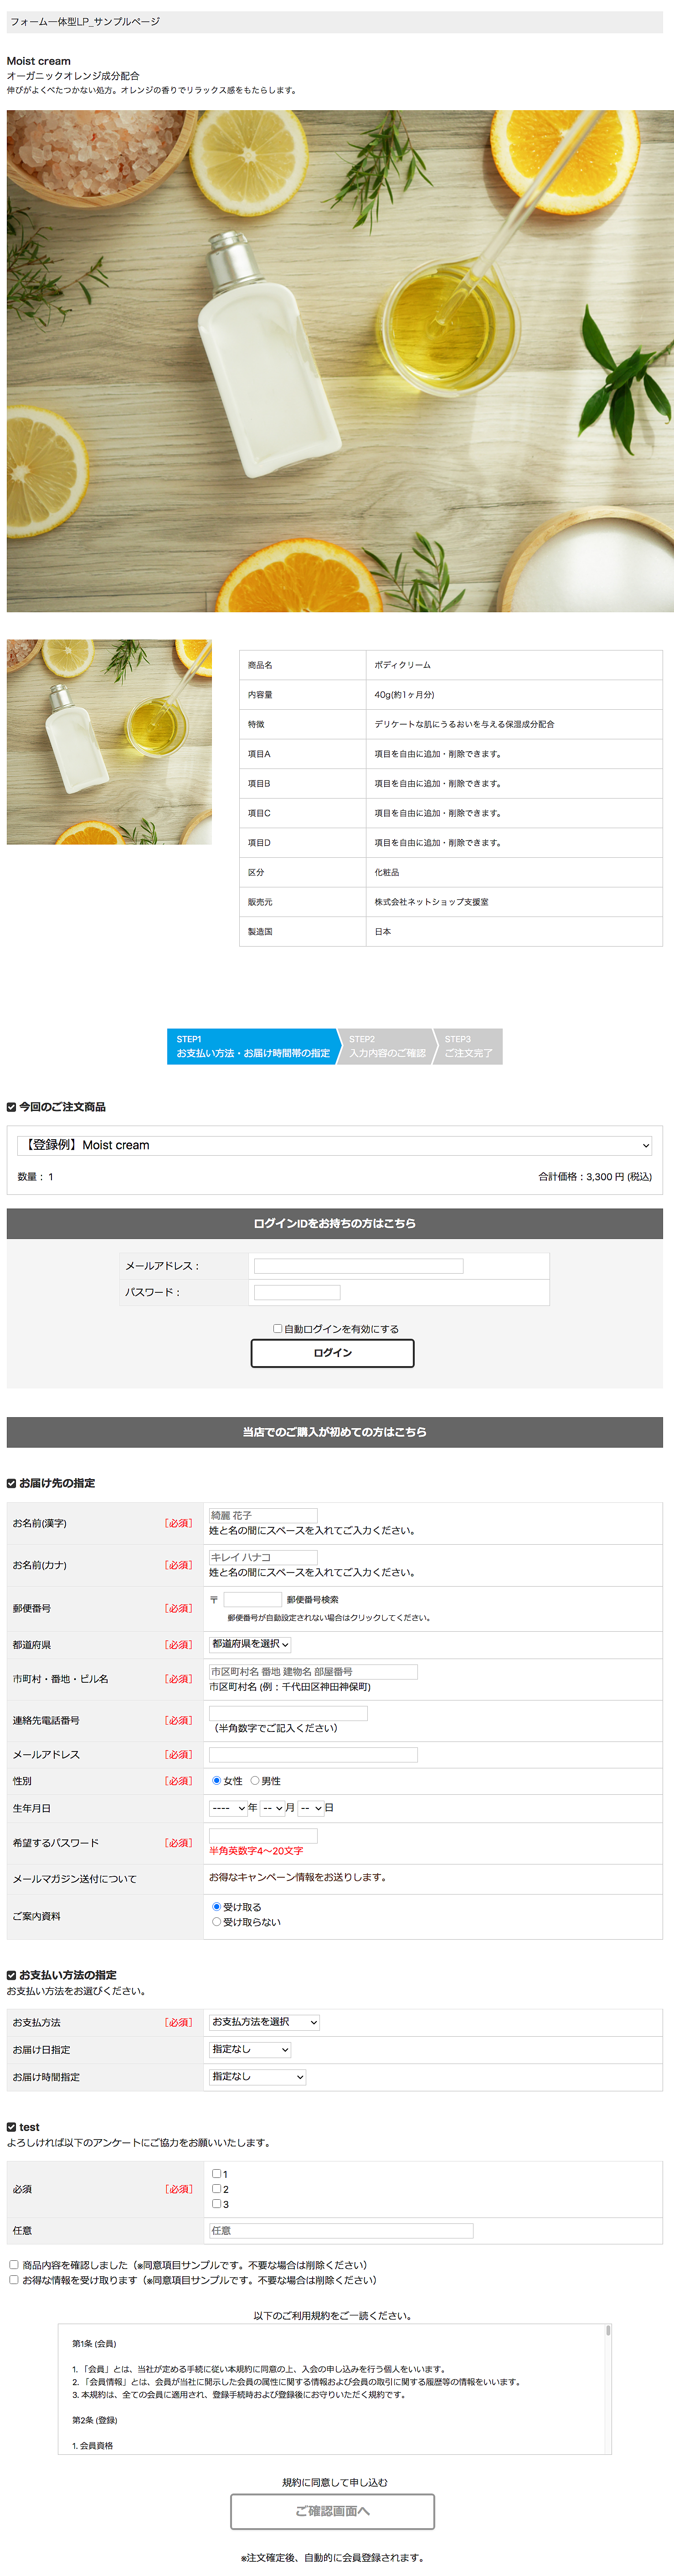The height and width of the screenshot is (2576, 674).
Task: Click 化粧品 category cell
Action: [514, 872]
